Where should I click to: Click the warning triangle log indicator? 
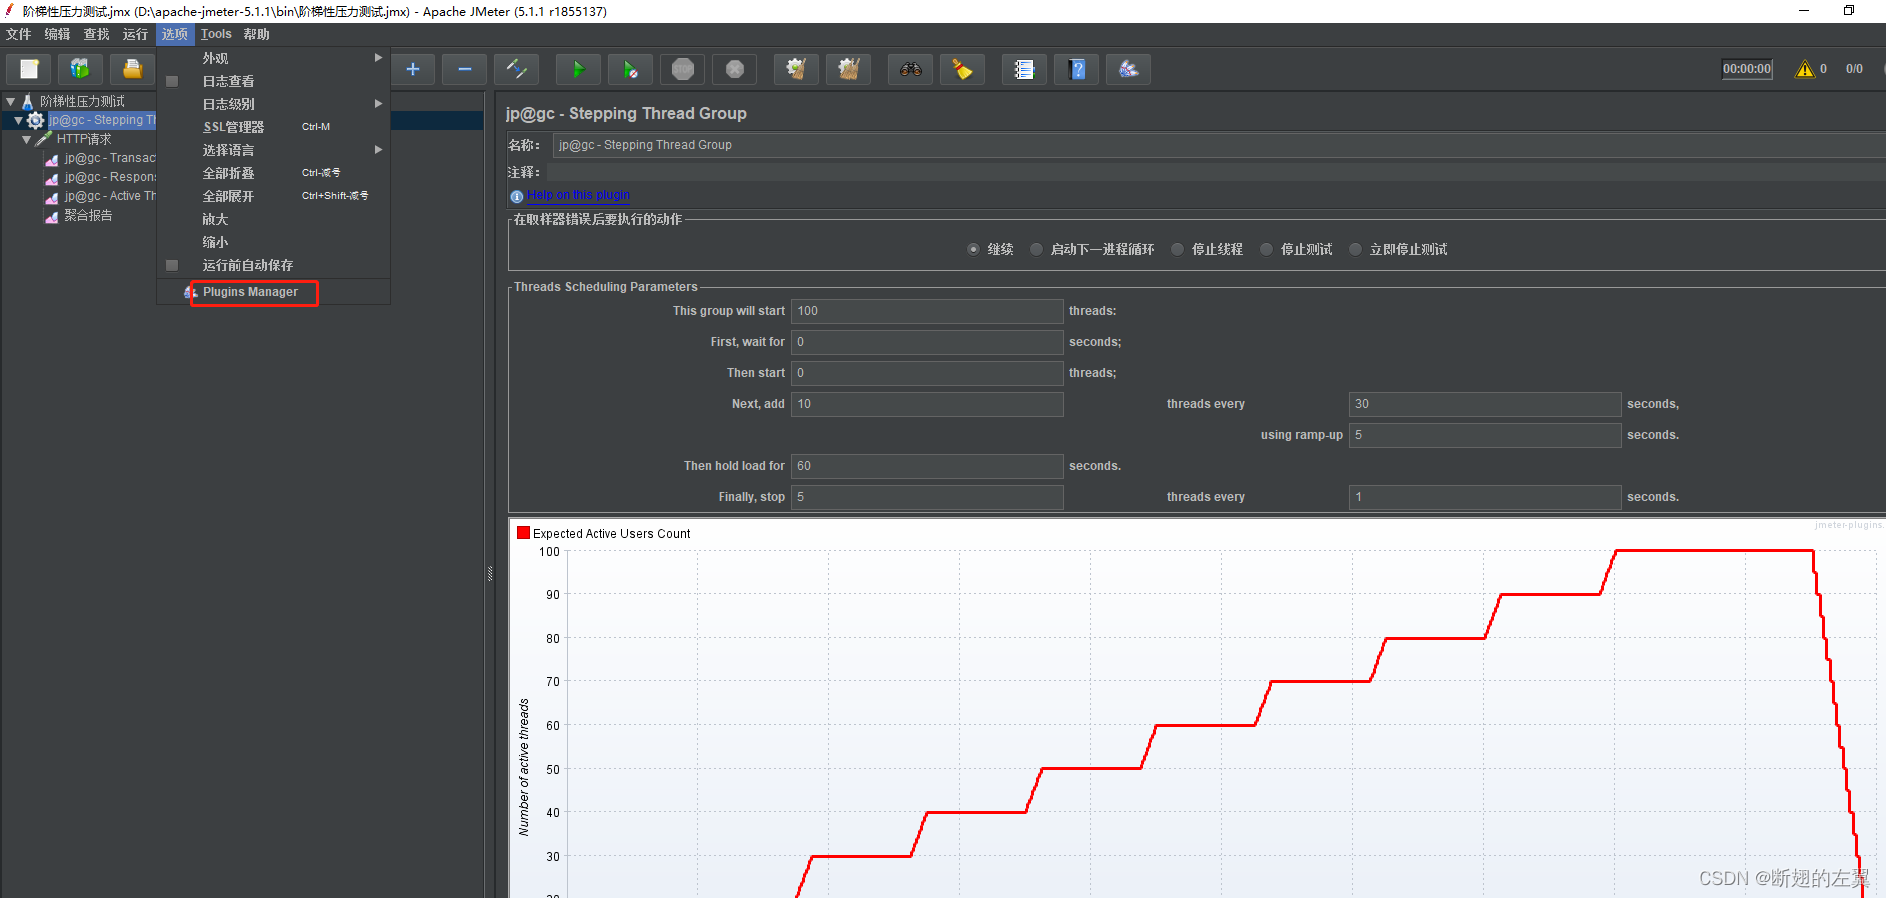click(1804, 69)
